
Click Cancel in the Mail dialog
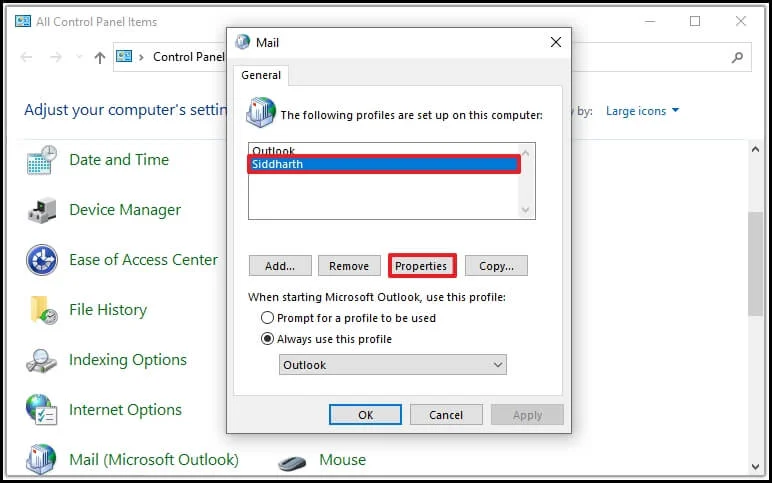point(446,415)
